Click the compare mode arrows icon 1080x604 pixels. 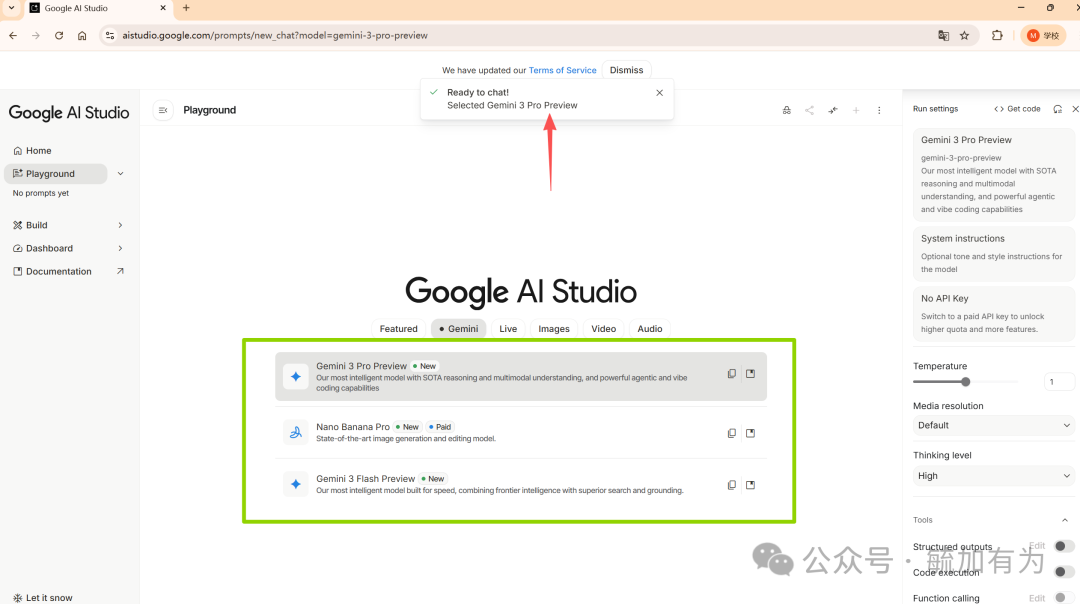point(832,110)
